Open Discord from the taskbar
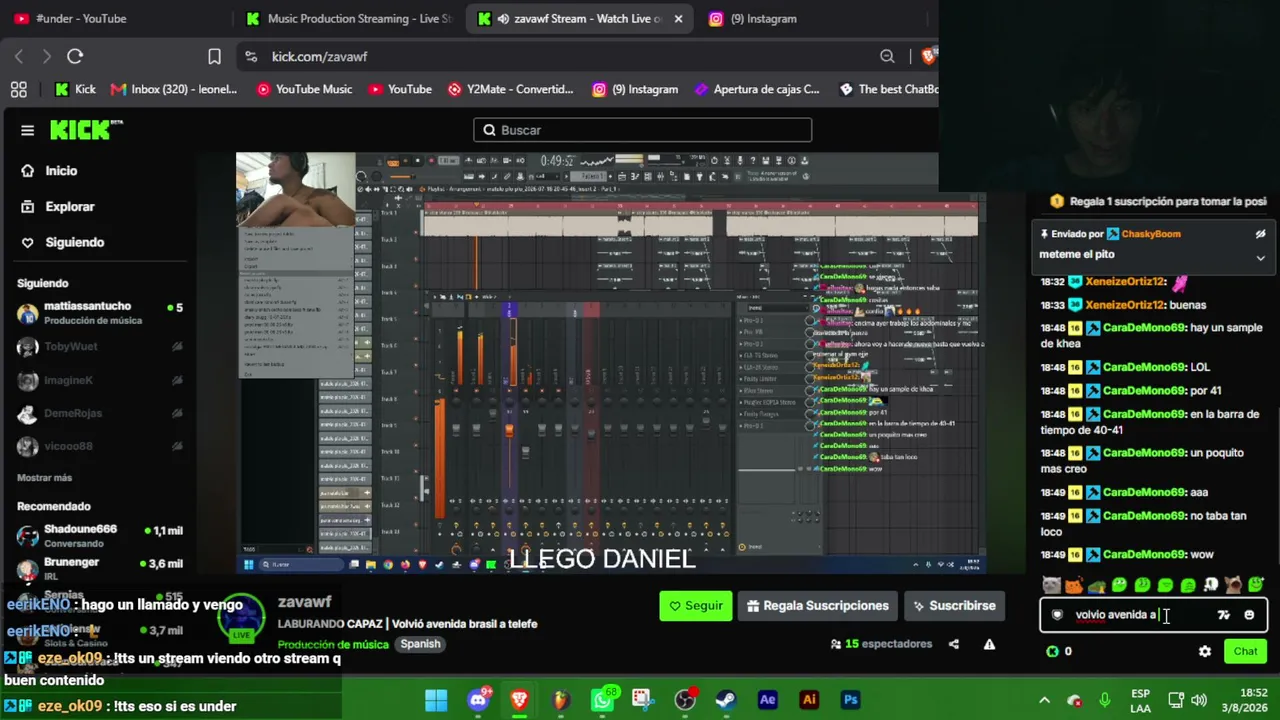The height and width of the screenshot is (720, 1280). (478, 700)
